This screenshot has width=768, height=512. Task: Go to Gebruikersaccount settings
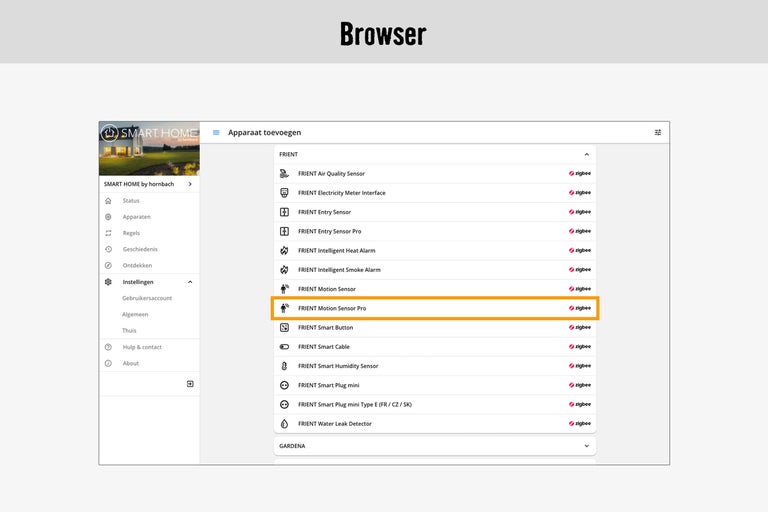pyautogui.click(x=149, y=298)
